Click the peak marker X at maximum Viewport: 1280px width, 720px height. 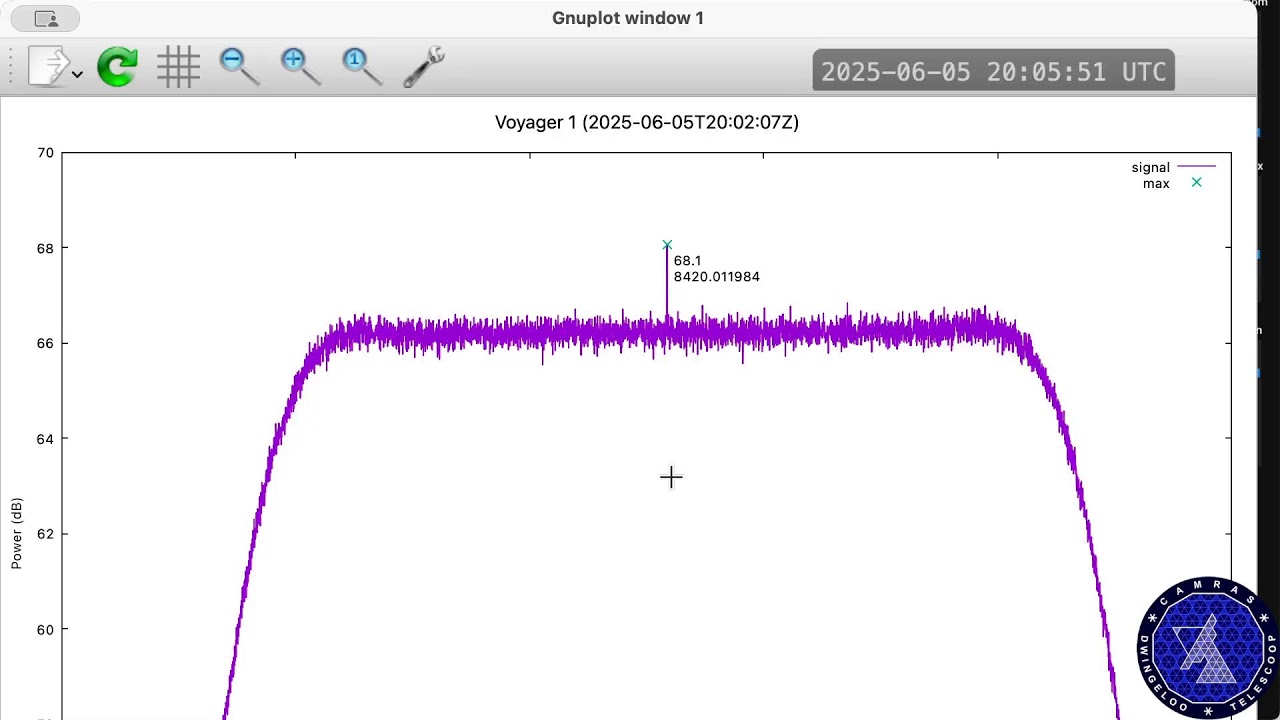click(x=667, y=245)
